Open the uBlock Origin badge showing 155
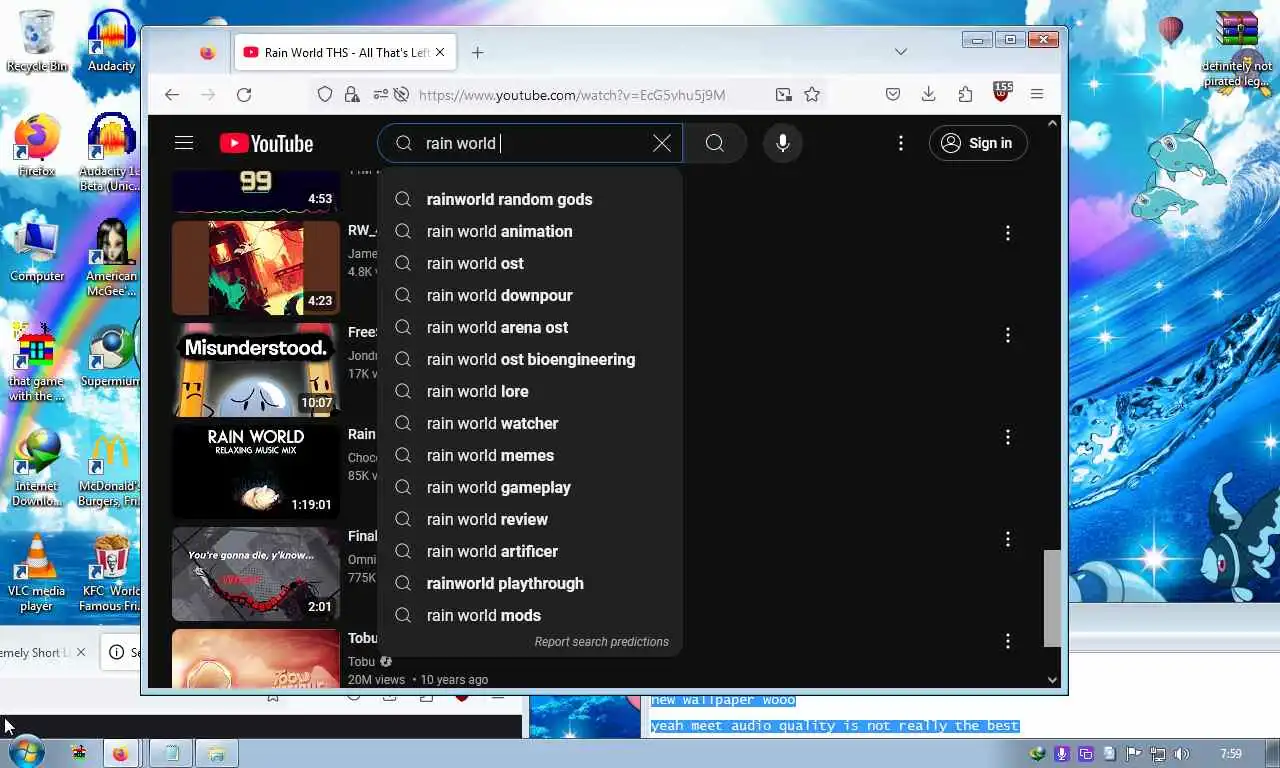1280x768 pixels. tap(1002, 92)
